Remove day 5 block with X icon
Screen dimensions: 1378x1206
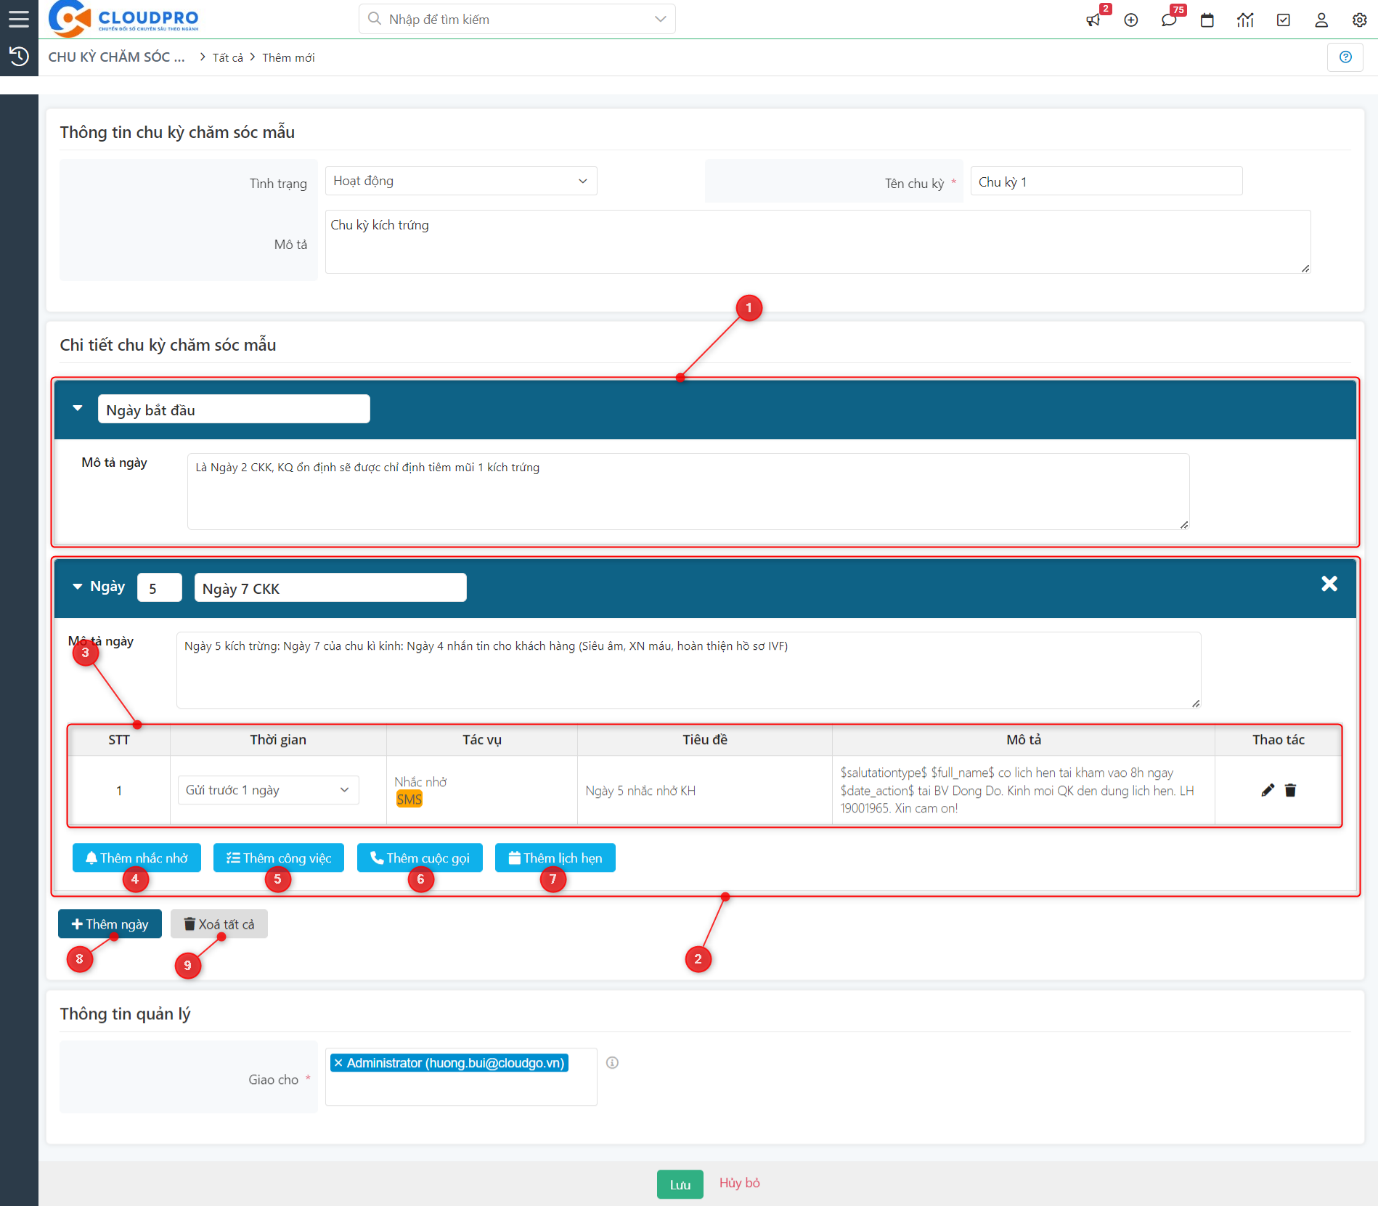[x=1329, y=584]
